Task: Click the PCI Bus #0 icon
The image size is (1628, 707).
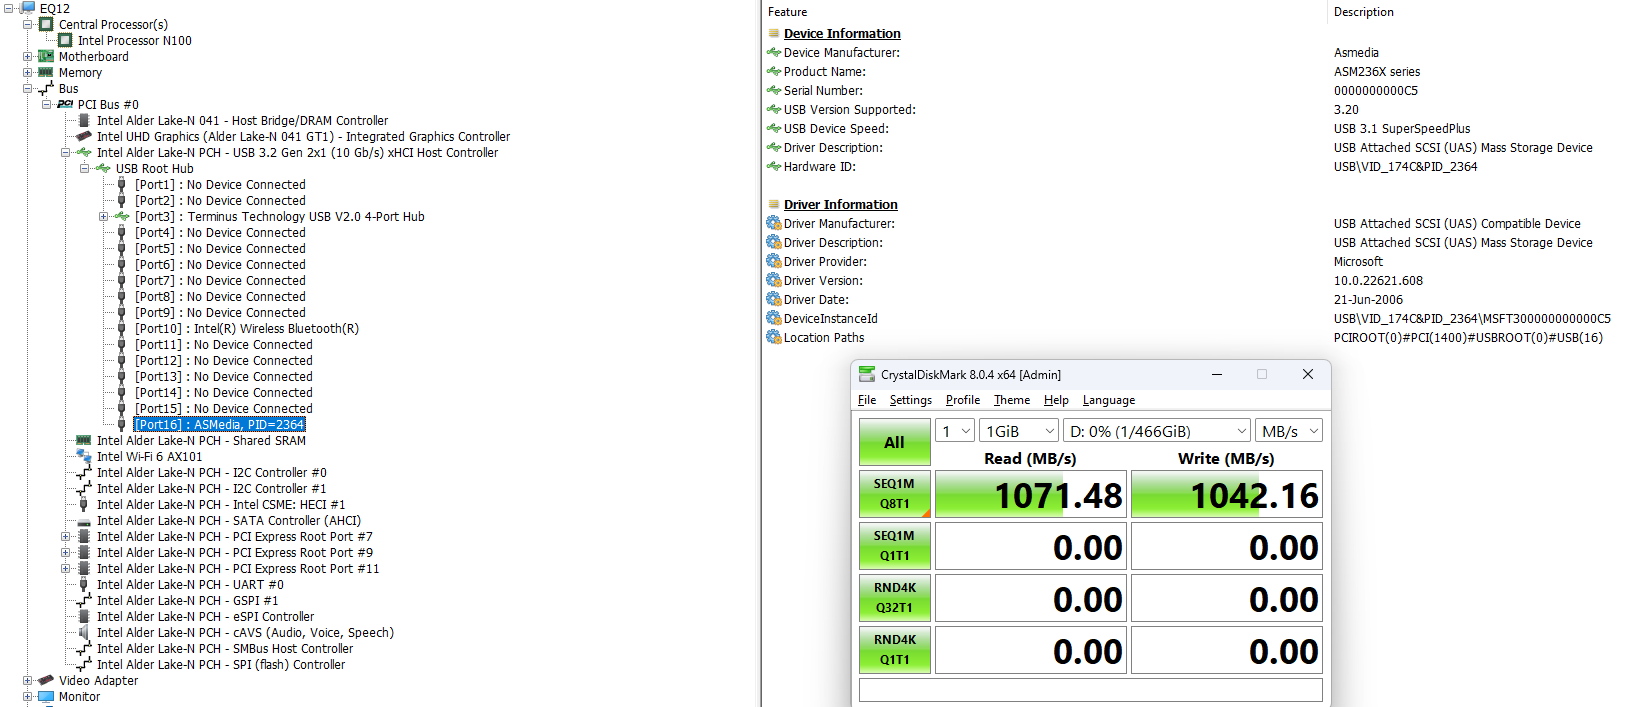Action: 65,104
